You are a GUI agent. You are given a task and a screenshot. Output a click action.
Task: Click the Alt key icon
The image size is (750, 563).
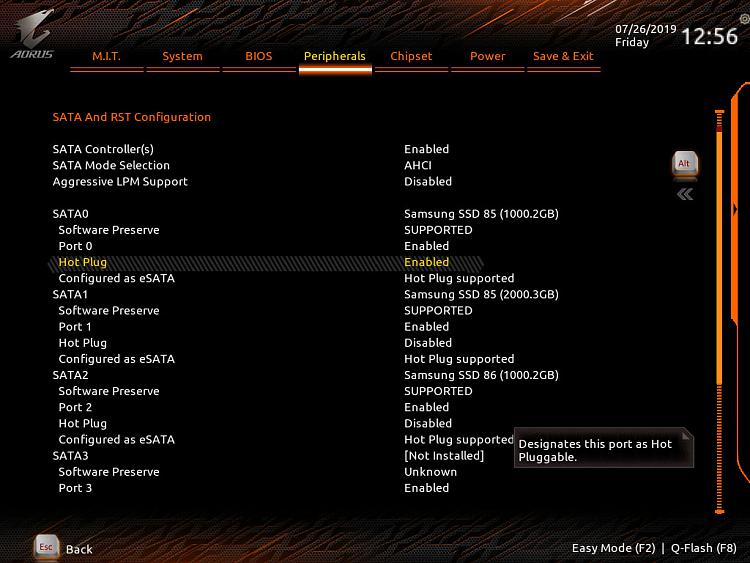[x=684, y=163]
